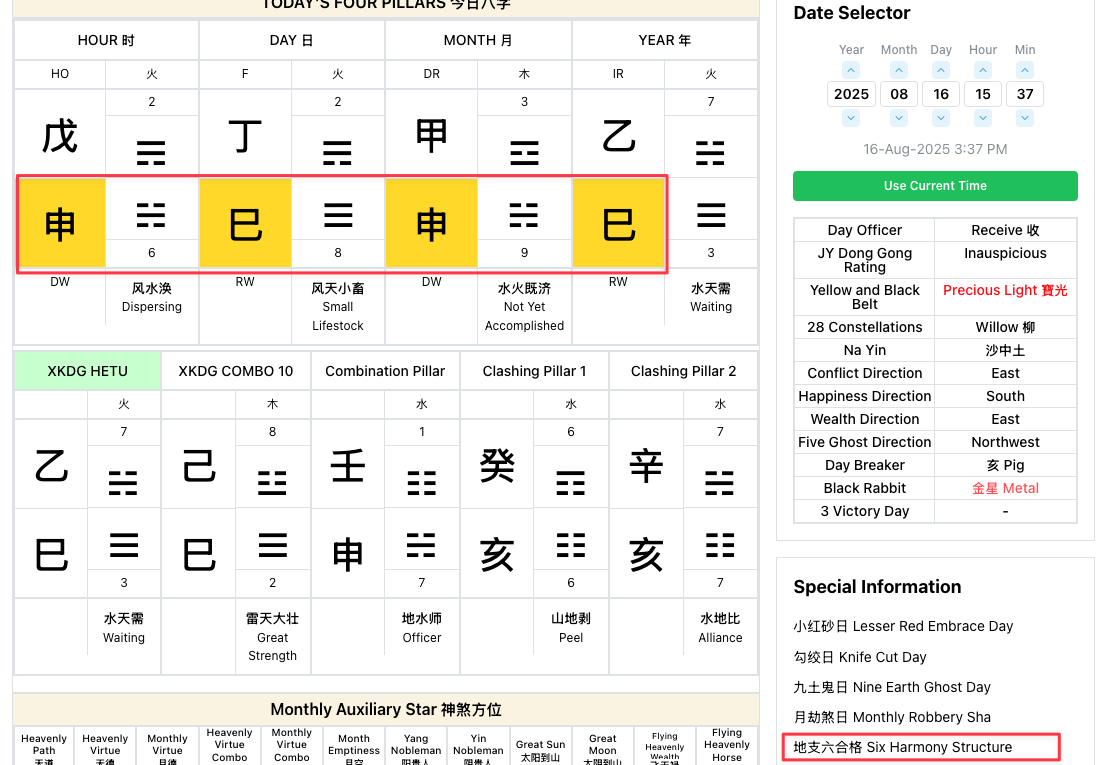Select the month stem character 甲
1097x765 pixels.
pos(432,136)
